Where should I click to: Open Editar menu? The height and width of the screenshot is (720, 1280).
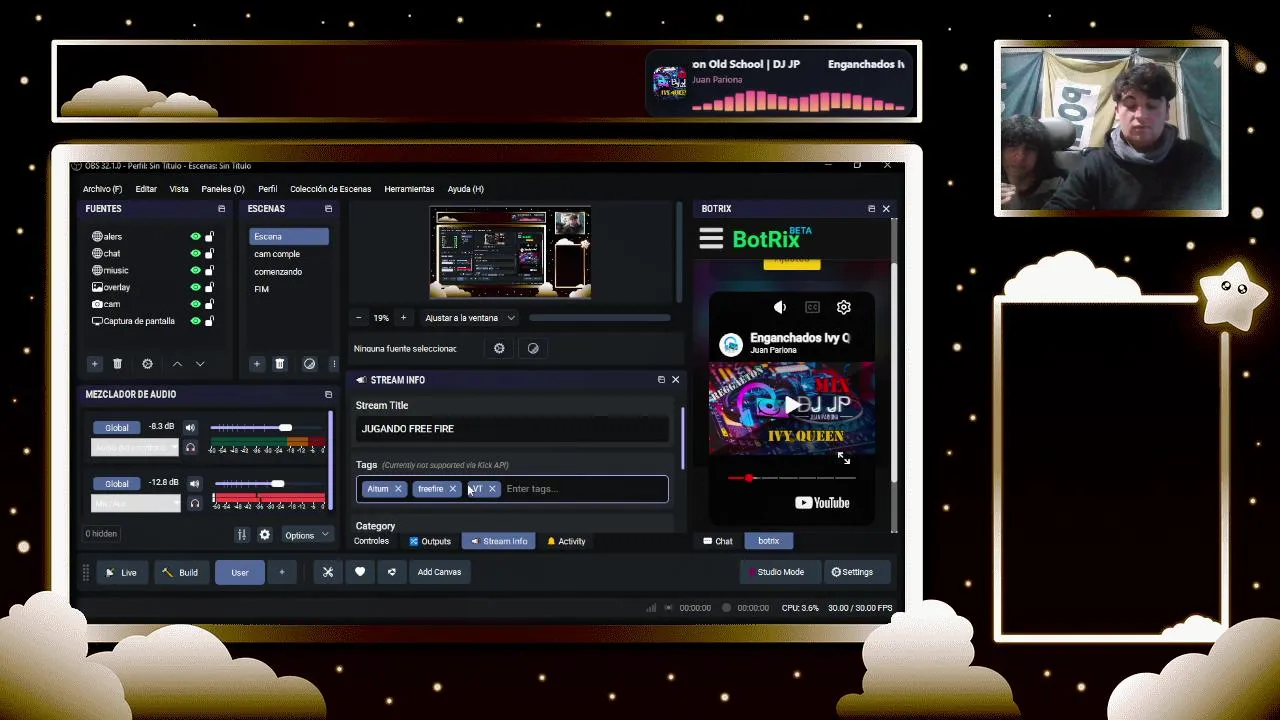pos(146,189)
